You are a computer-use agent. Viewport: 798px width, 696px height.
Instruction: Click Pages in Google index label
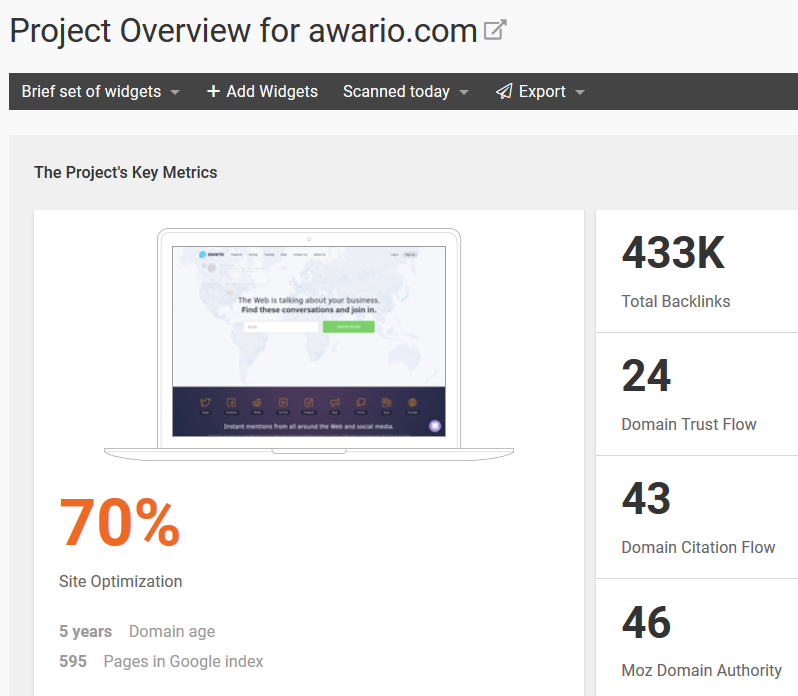click(x=183, y=661)
